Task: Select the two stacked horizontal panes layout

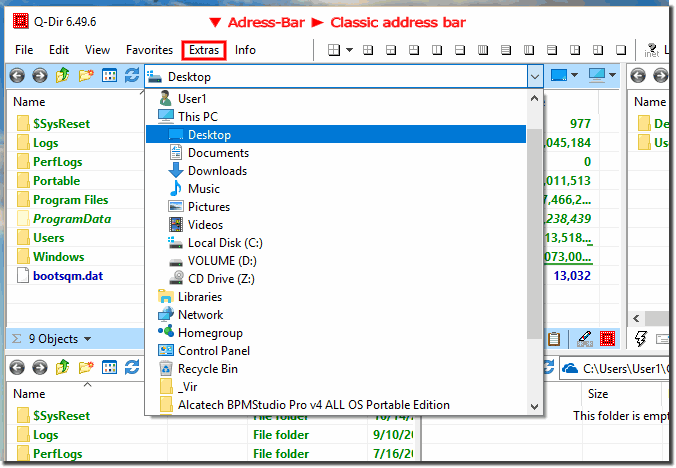Action: (460, 50)
